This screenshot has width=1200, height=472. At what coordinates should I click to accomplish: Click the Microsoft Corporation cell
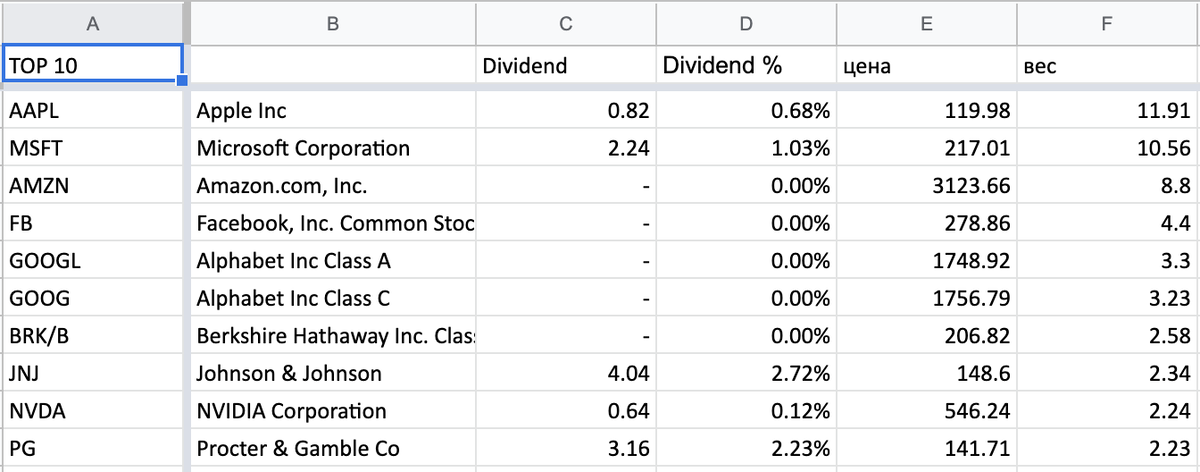(332, 148)
